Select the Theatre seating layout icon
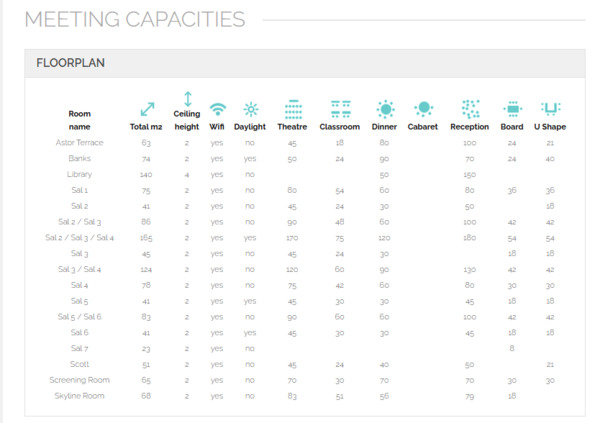 pyautogui.click(x=292, y=108)
